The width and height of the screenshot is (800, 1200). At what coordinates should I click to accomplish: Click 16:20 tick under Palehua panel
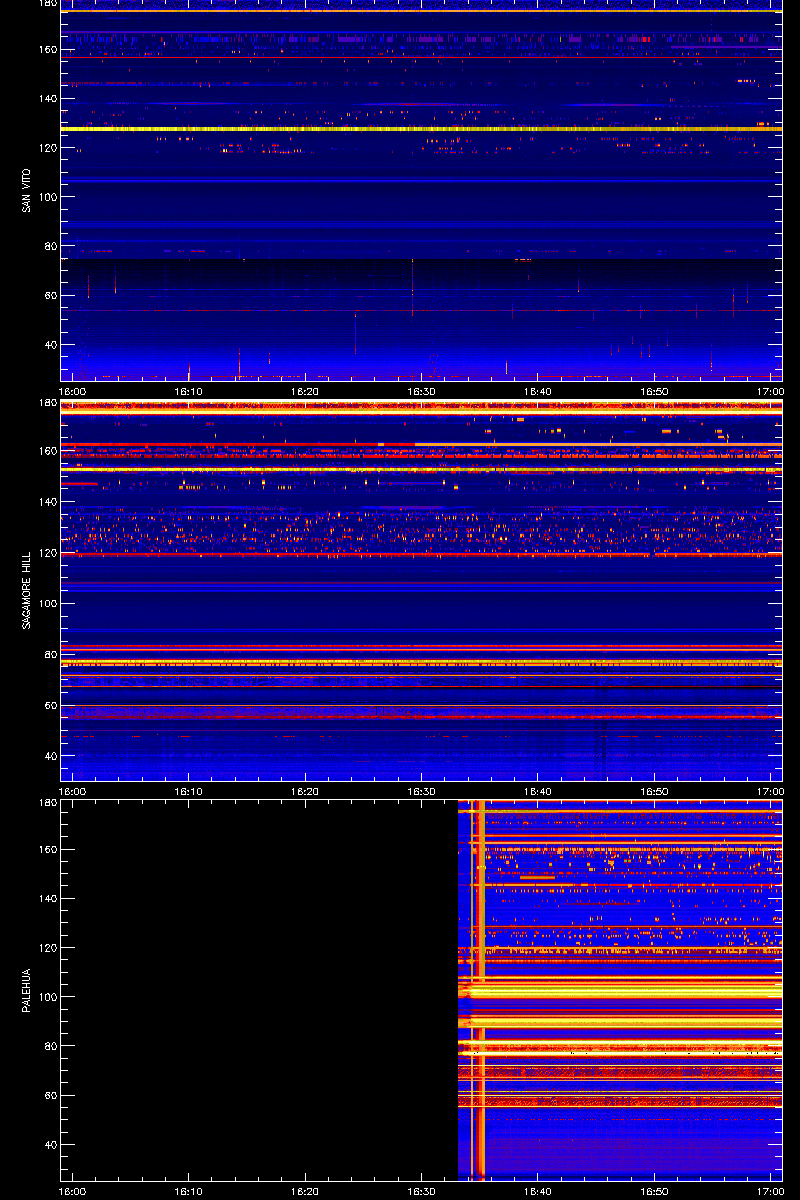(x=305, y=1192)
